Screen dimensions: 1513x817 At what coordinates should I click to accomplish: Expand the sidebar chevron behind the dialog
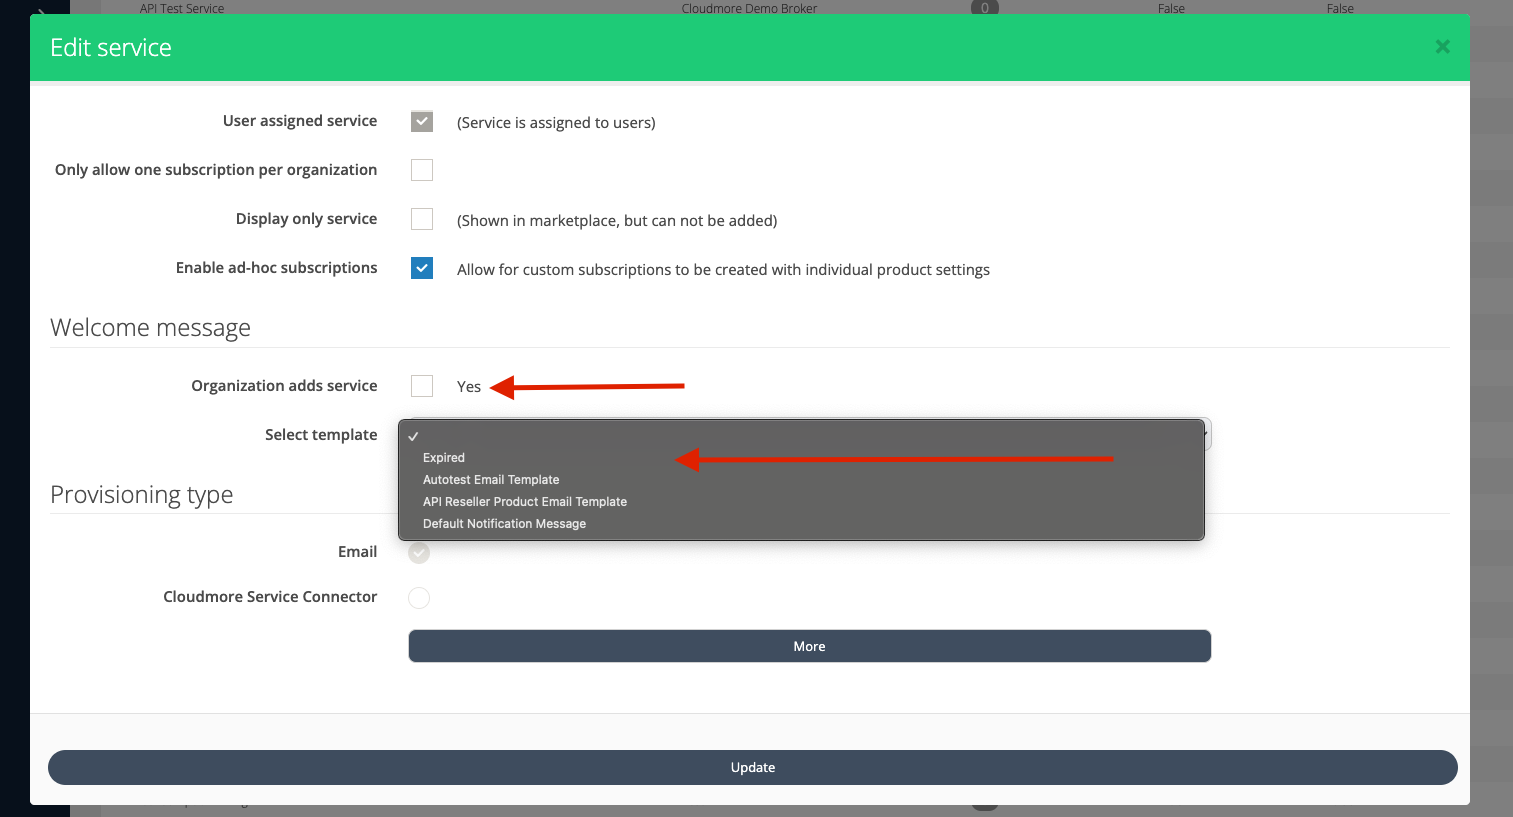40,12
